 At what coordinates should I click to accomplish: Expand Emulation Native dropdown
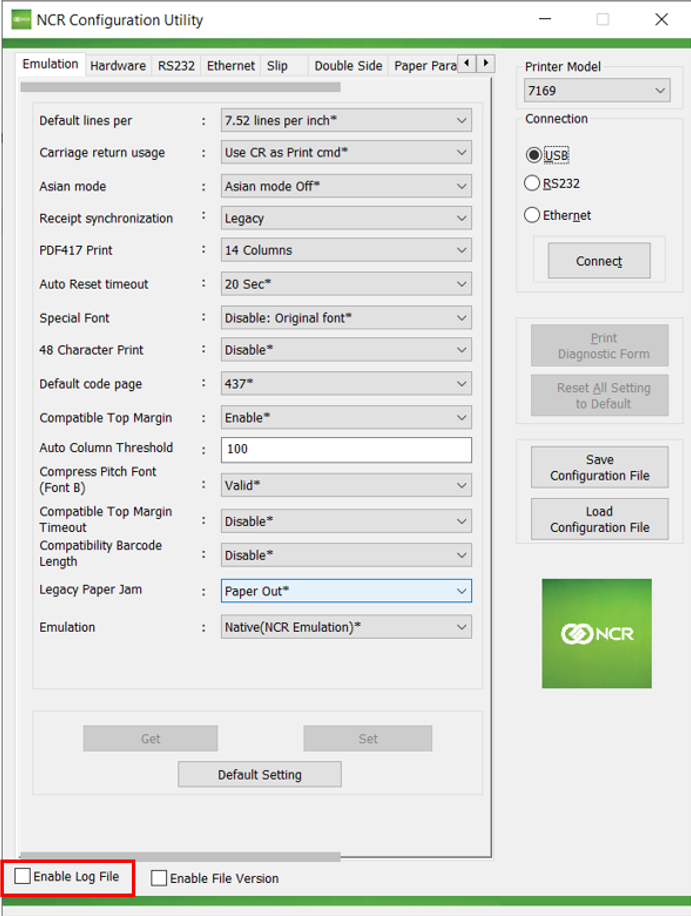click(x=346, y=627)
